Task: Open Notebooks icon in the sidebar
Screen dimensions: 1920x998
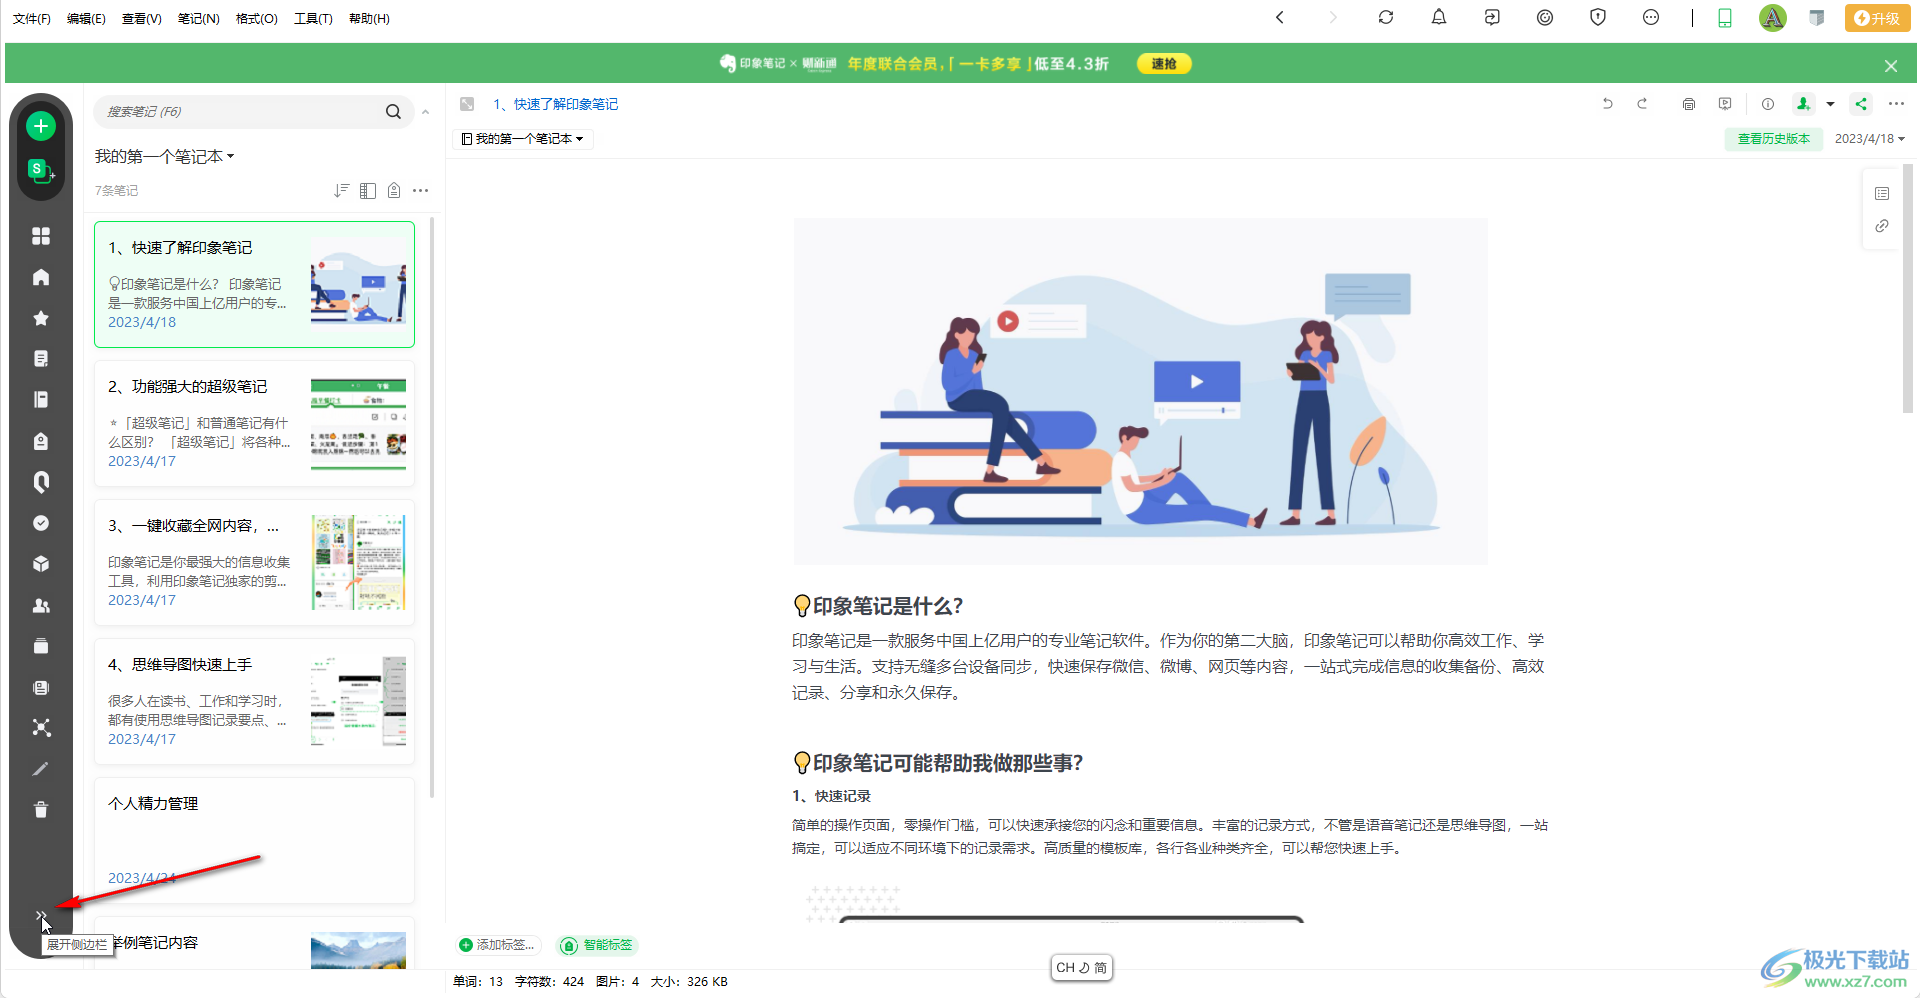Action: [x=41, y=400]
